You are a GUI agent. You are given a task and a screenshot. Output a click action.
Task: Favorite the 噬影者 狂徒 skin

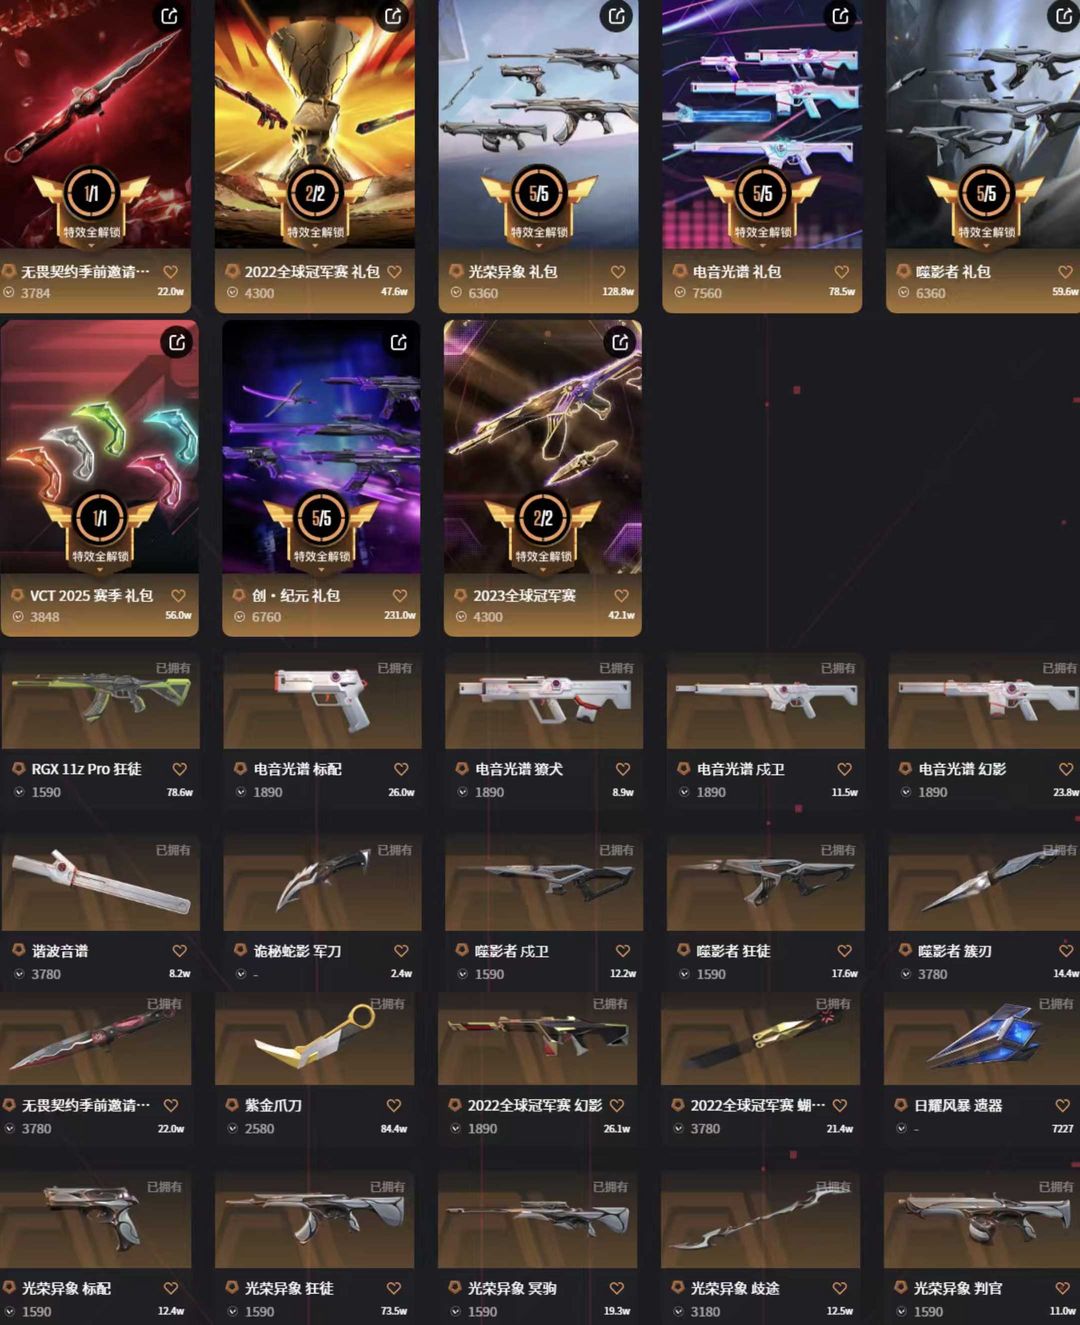tap(844, 951)
